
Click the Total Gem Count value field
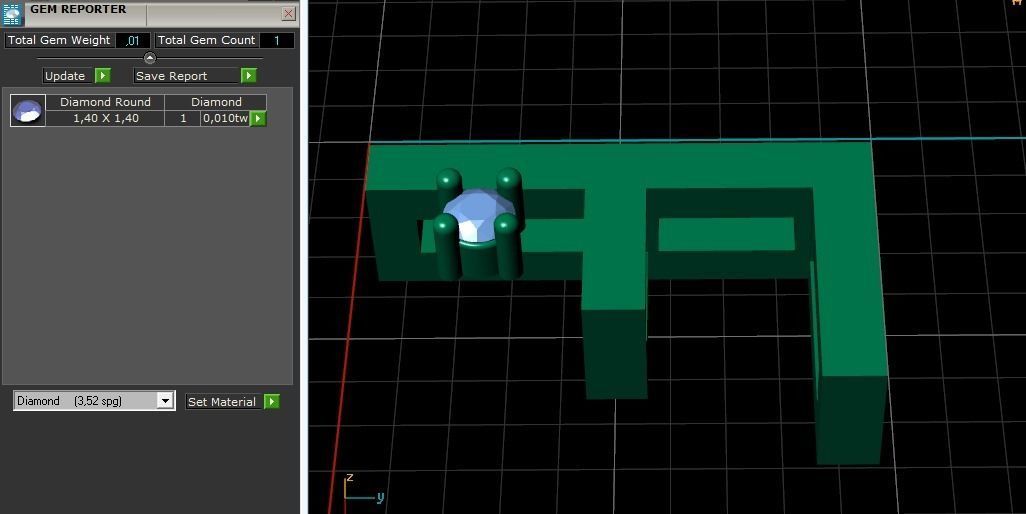coord(277,41)
